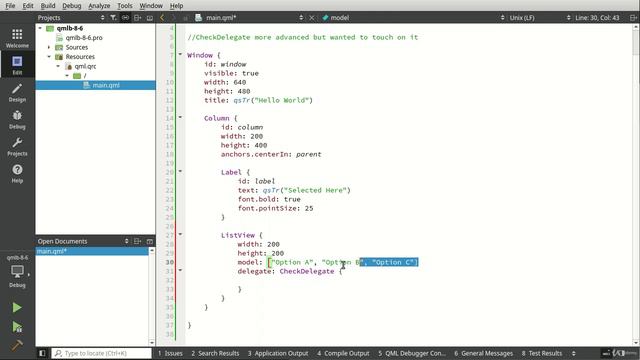The image size is (640, 360).
Task: Open the Window menu
Action: point(151,6)
